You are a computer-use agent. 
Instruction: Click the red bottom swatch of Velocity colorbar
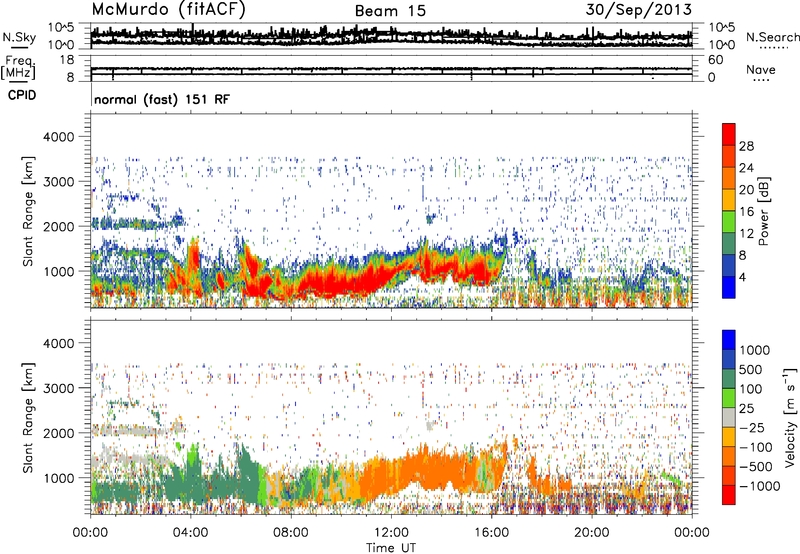(729, 495)
